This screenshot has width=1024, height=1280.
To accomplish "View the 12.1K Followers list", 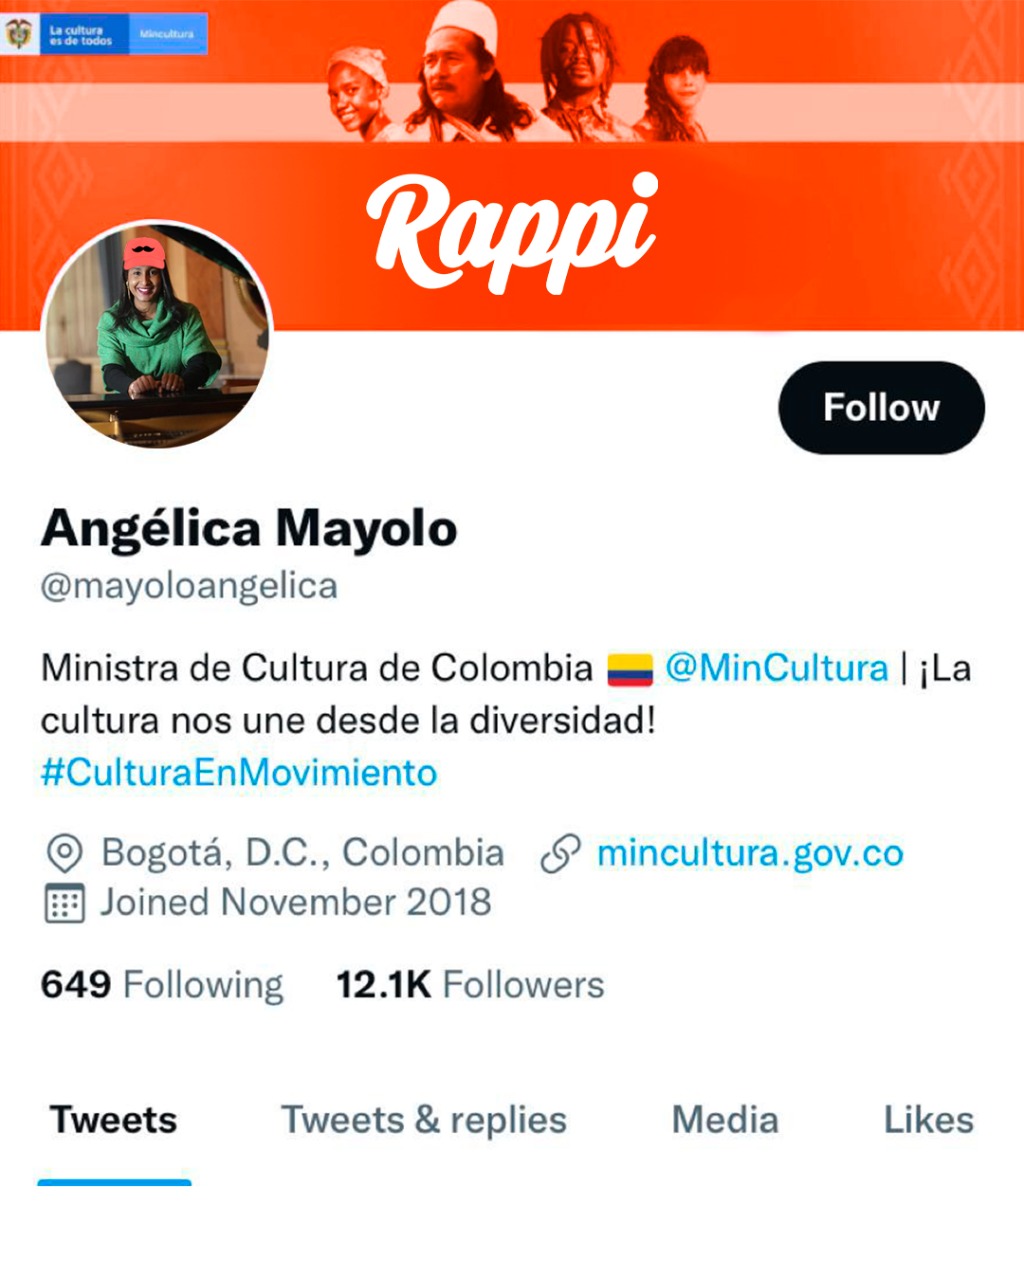I will (470, 985).
